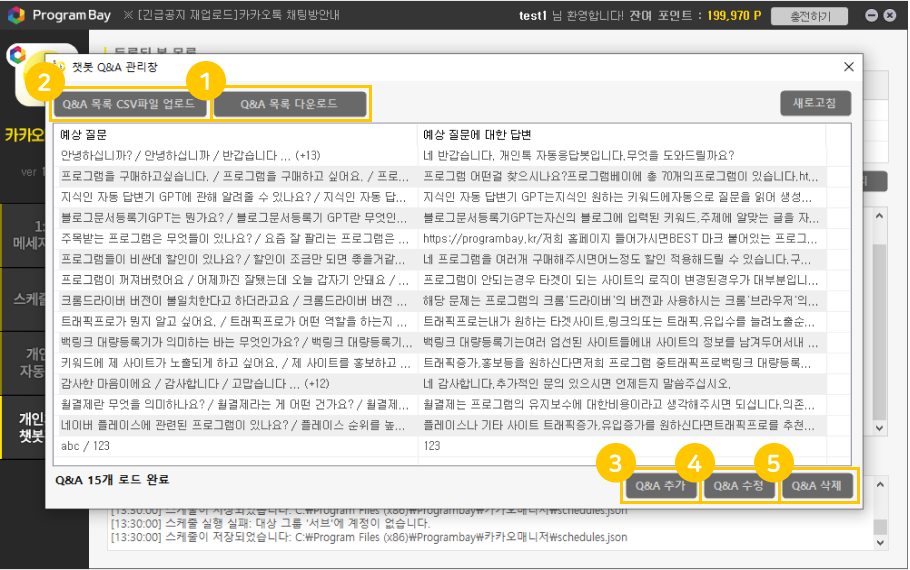Screen dimensions: 910x570
Task: Click the log panel vertical scrollbar
Action: [880, 525]
